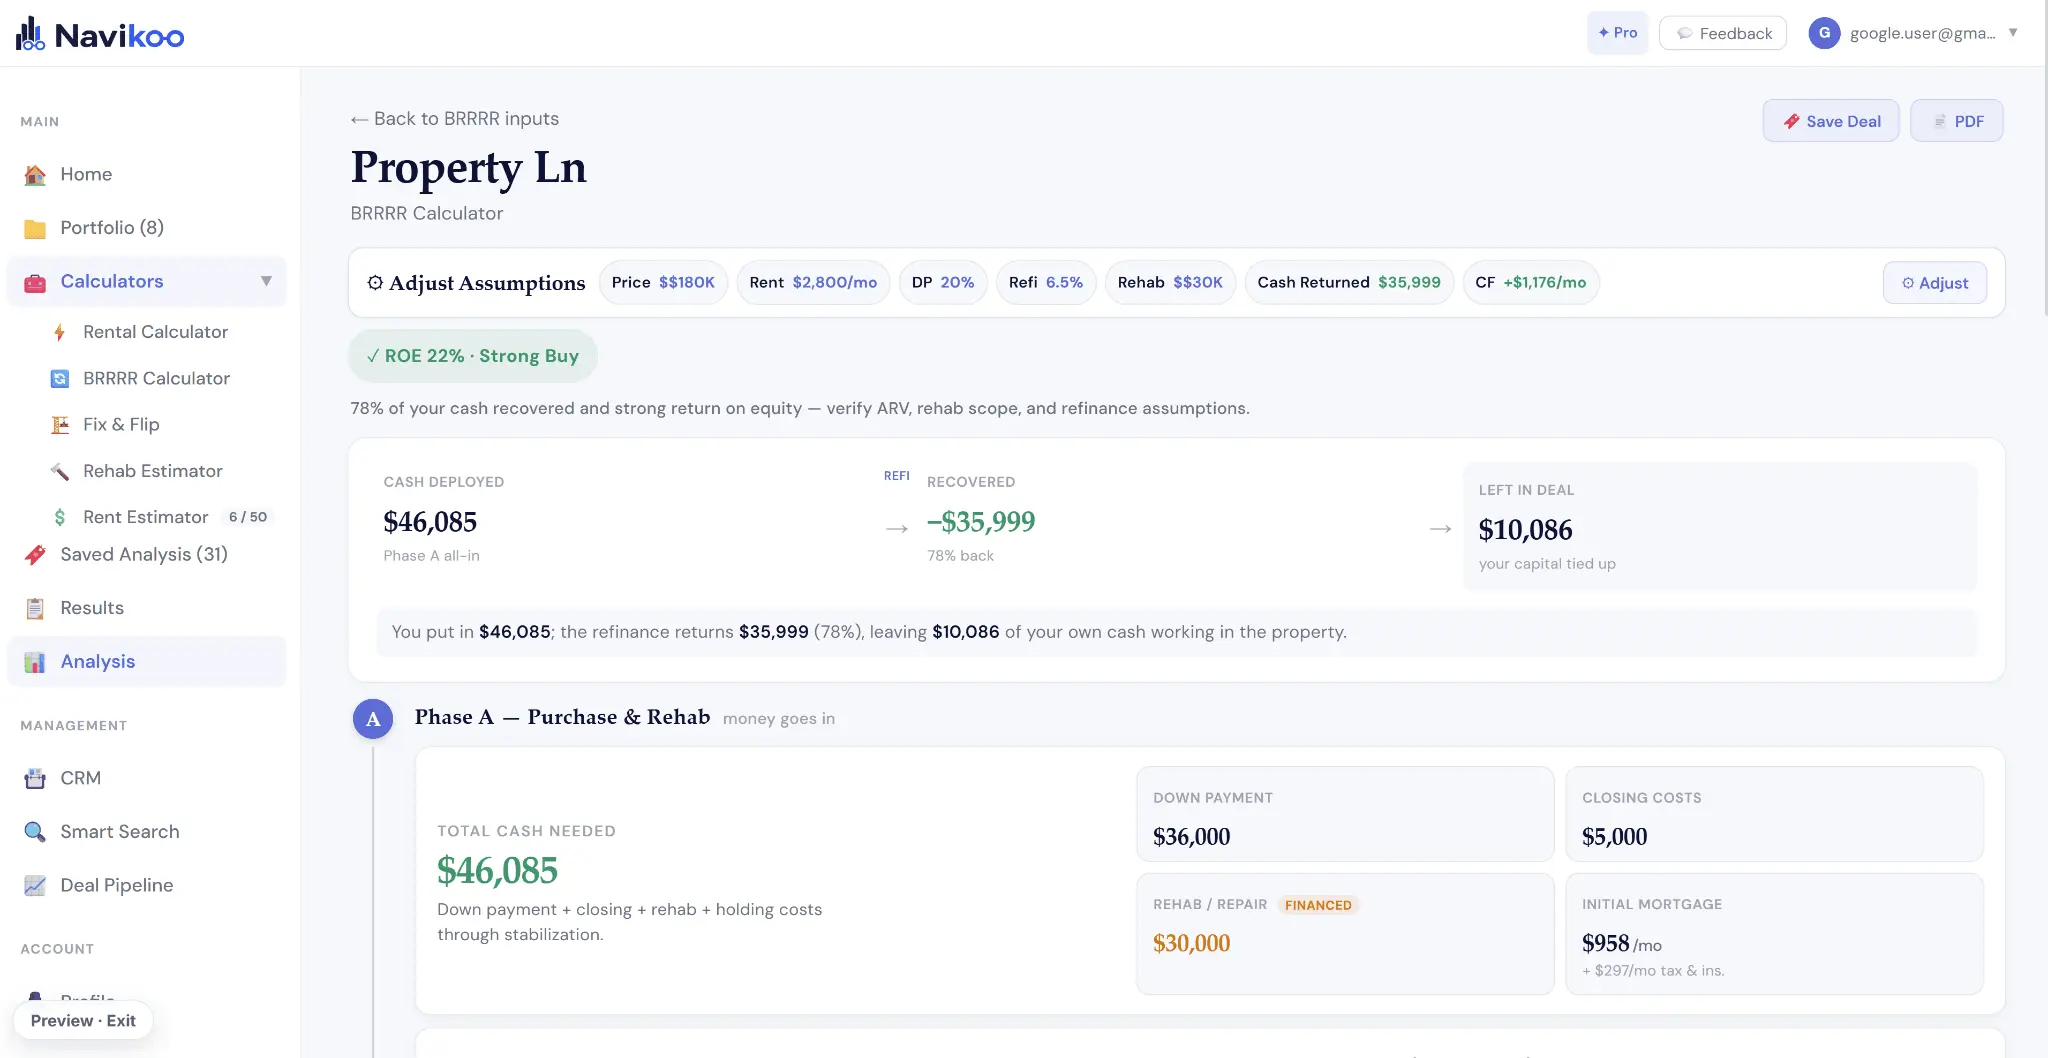Export the analysis as PDF
This screenshot has height=1058, width=2048.
pyautogui.click(x=1957, y=121)
